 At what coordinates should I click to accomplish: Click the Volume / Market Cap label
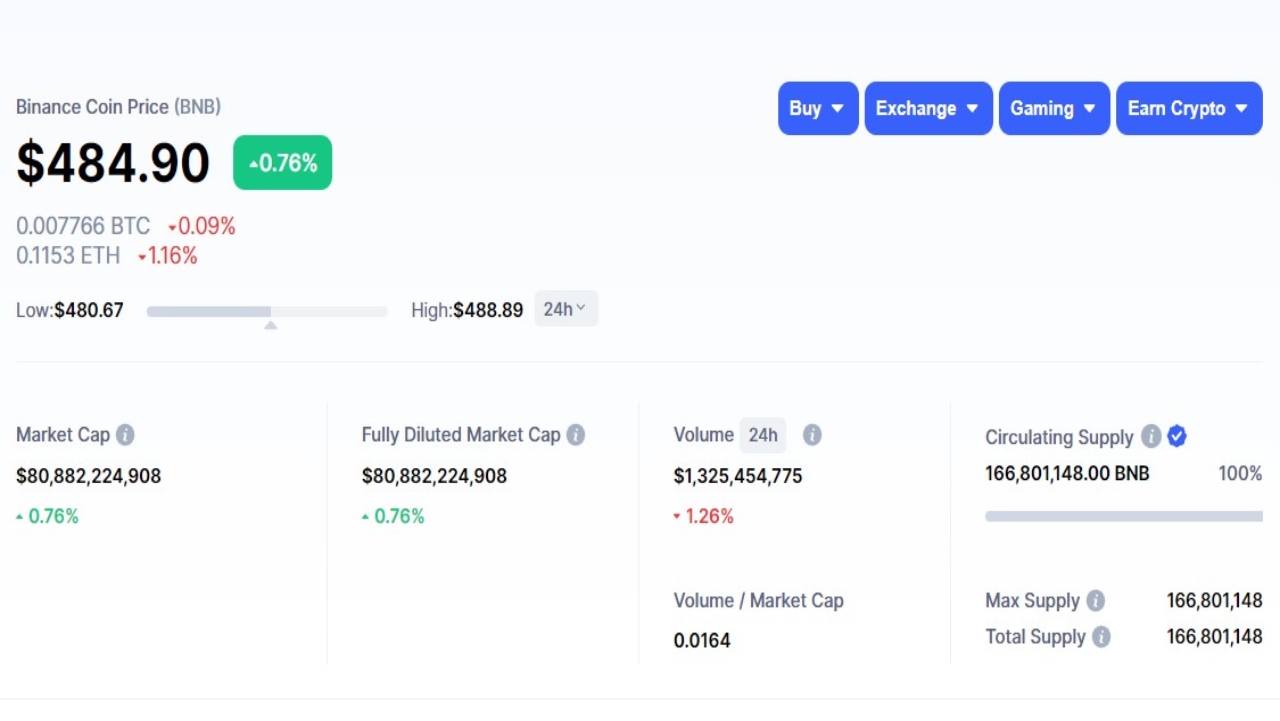(759, 601)
